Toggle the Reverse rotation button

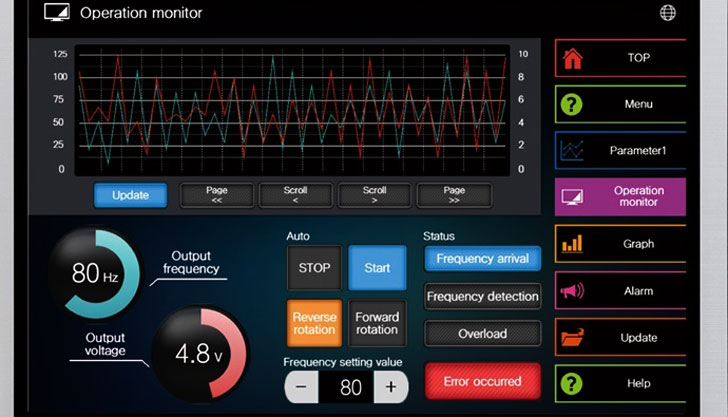click(314, 324)
